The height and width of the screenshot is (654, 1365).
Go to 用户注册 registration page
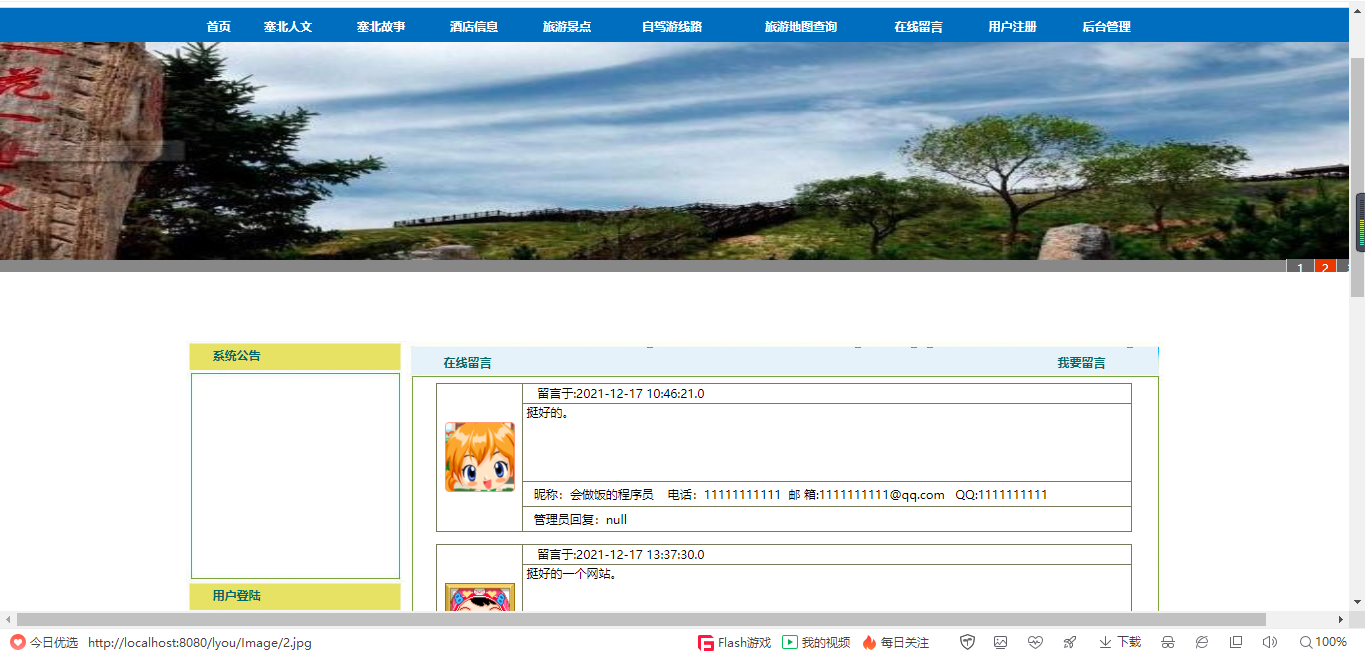[1012, 27]
